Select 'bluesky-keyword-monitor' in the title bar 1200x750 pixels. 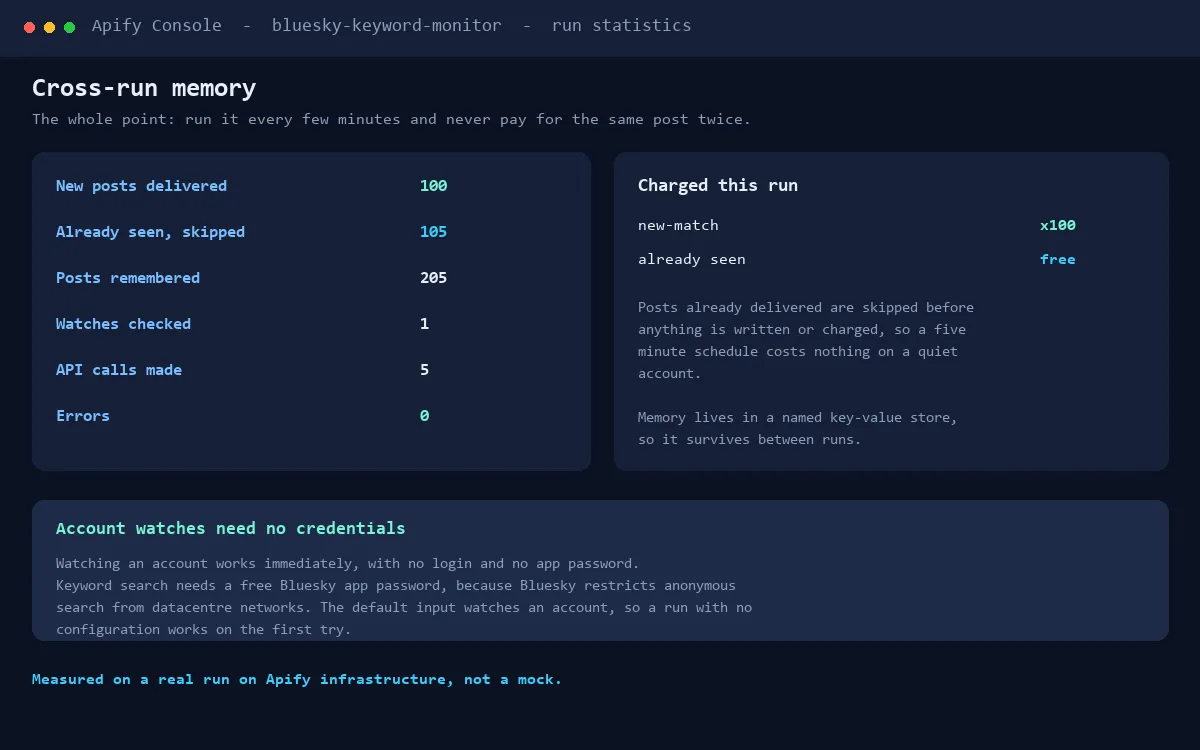click(x=387, y=26)
